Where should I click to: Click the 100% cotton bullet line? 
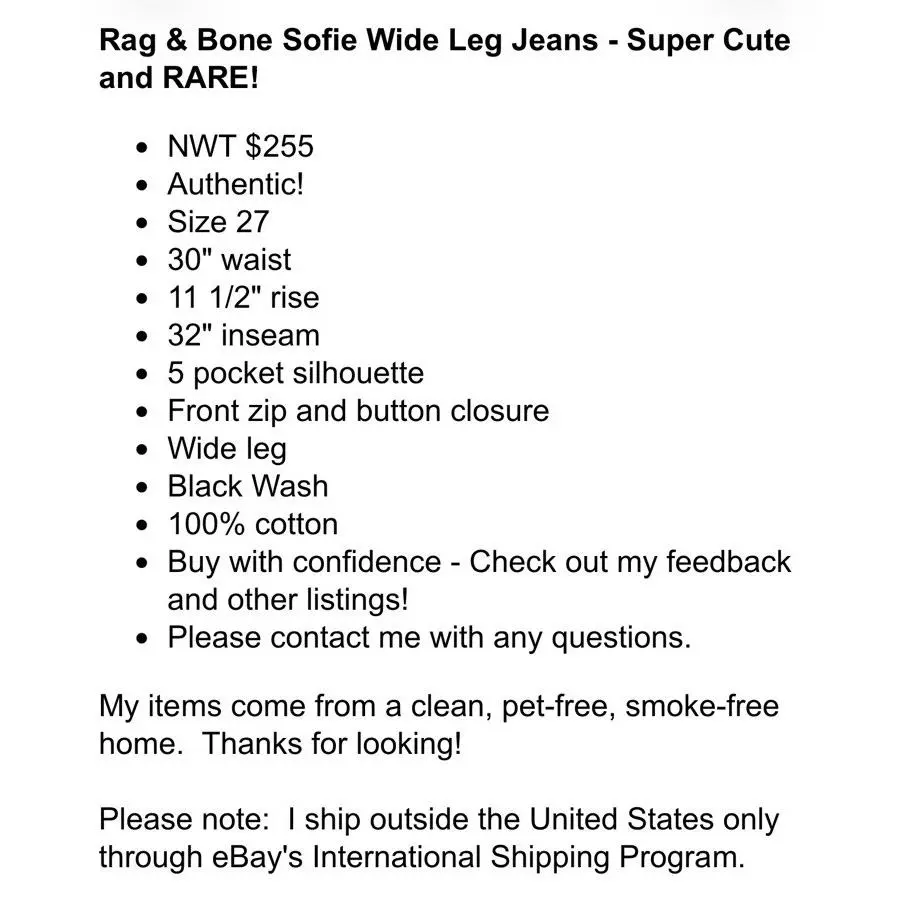tap(253, 524)
